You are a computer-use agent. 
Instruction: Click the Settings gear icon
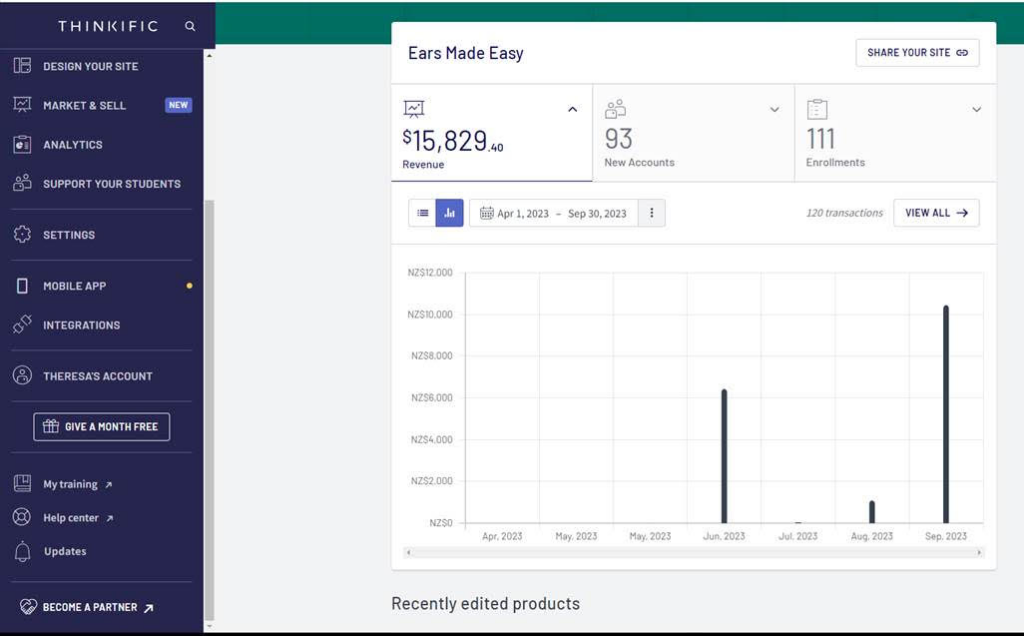(x=22, y=234)
